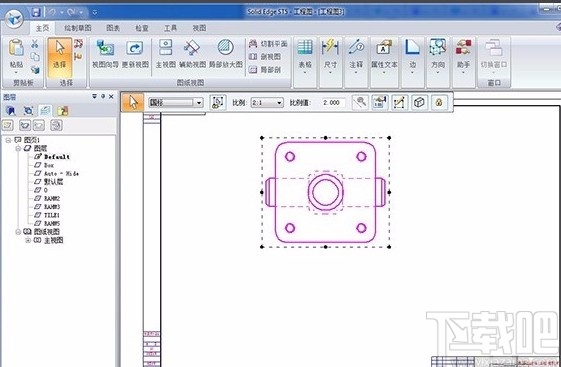Switch to the 绘制草图 ribbon tab
Viewport: 561px width, 367px height.
[78, 28]
